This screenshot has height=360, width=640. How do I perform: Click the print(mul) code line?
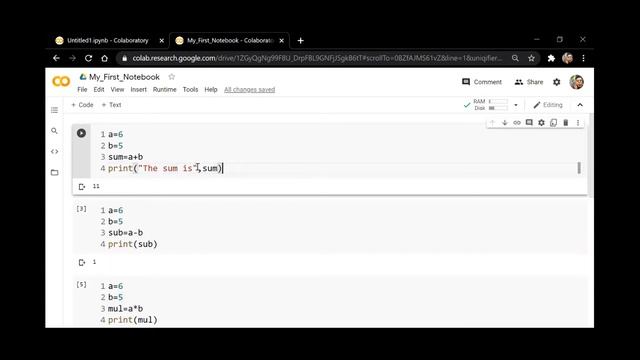tap(133, 320)
